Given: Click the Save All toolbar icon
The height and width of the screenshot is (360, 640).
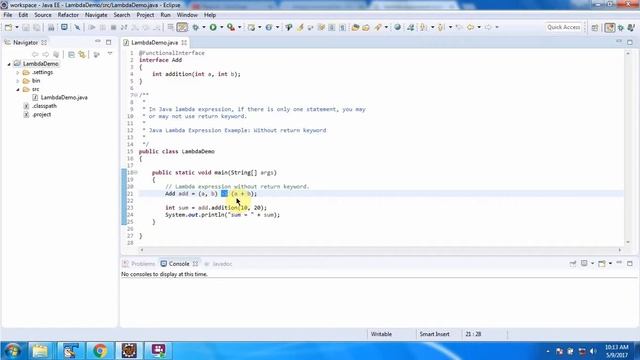Looking at the screenshot, I should tap(37, 27).
